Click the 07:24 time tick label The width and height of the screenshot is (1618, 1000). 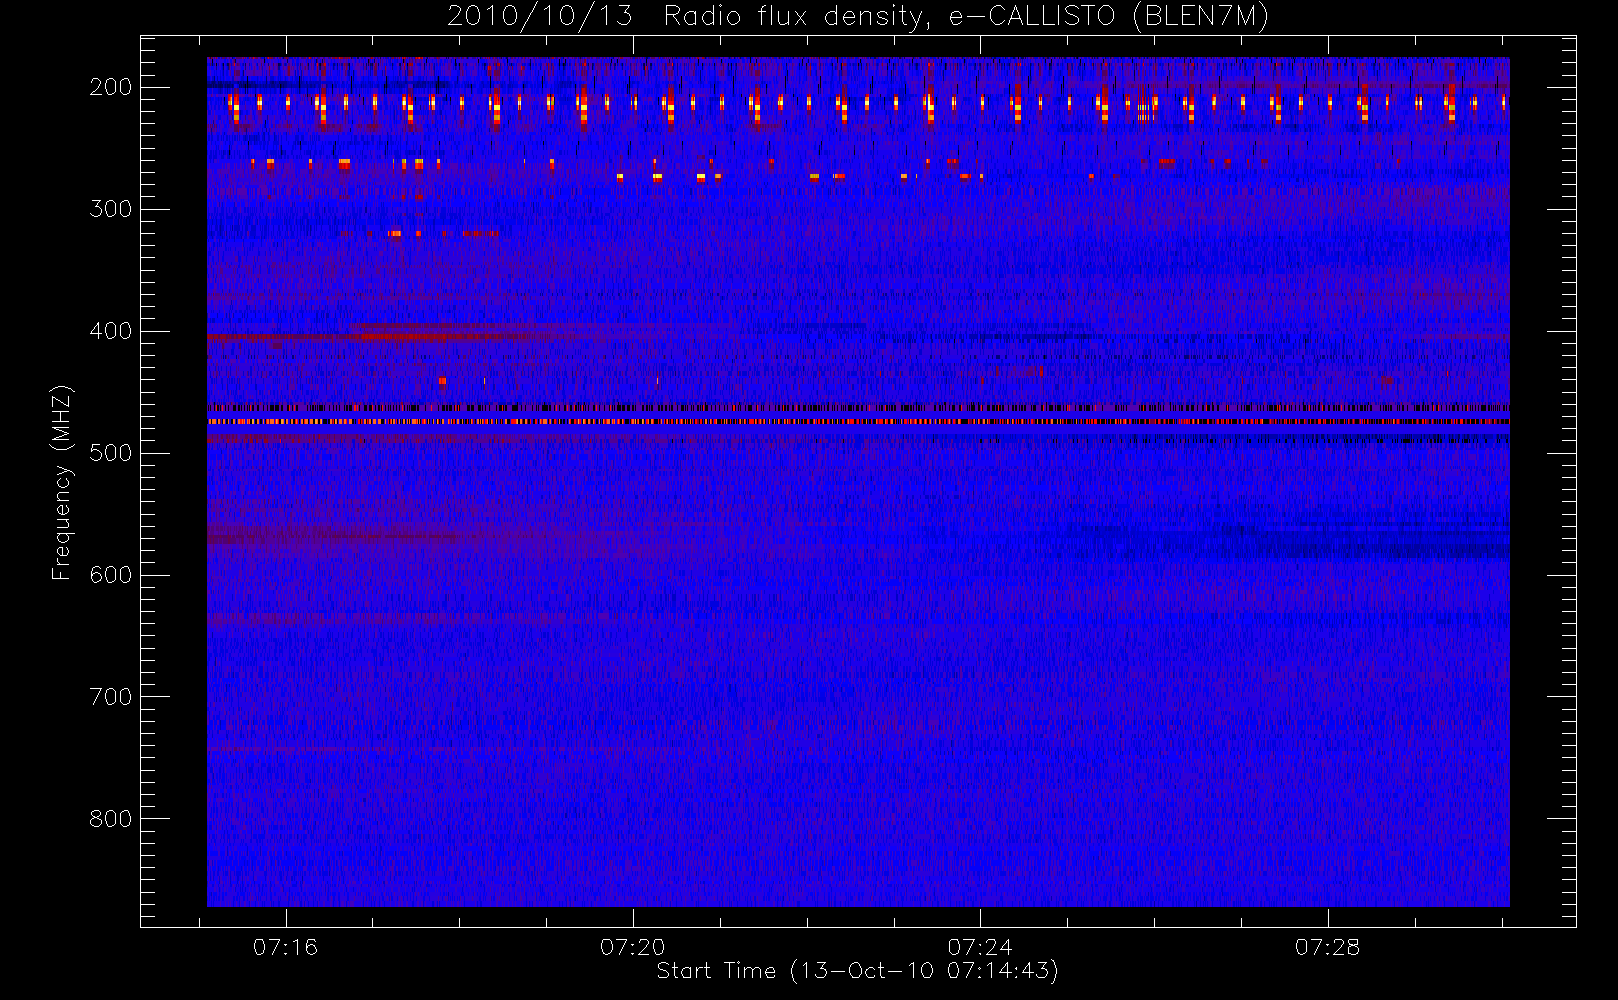(x=980, y=947)
